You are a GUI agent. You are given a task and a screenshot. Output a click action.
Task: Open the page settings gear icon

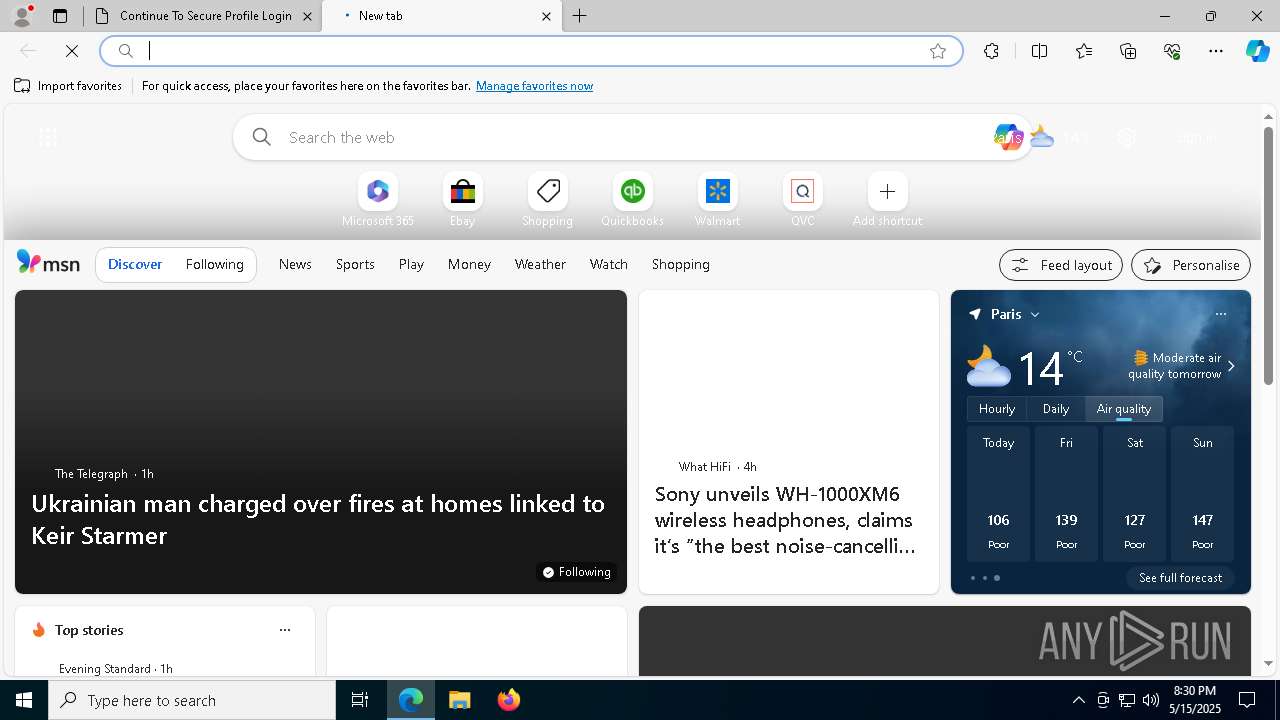(1127, 138)
